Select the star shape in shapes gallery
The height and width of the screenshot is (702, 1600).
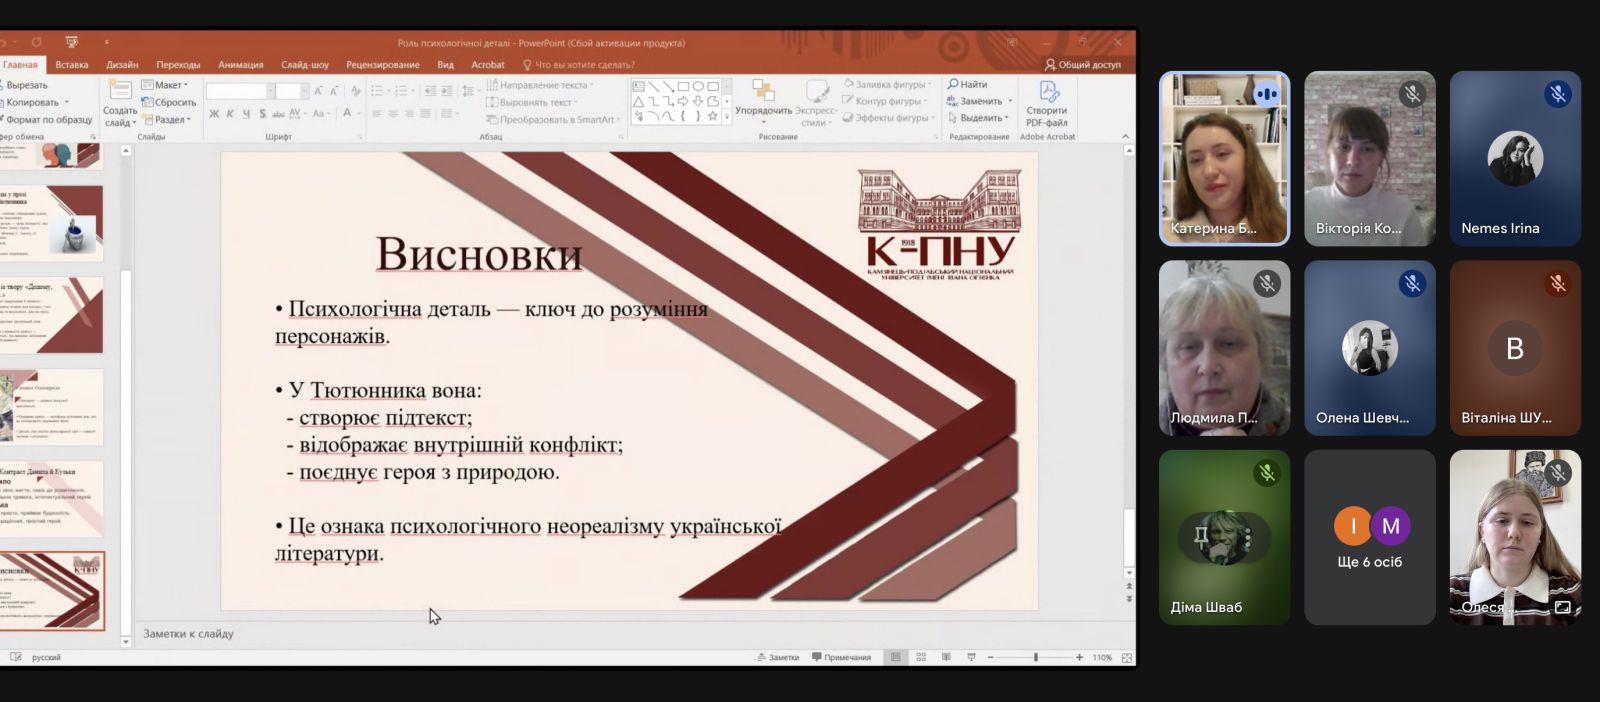[712, 116]
